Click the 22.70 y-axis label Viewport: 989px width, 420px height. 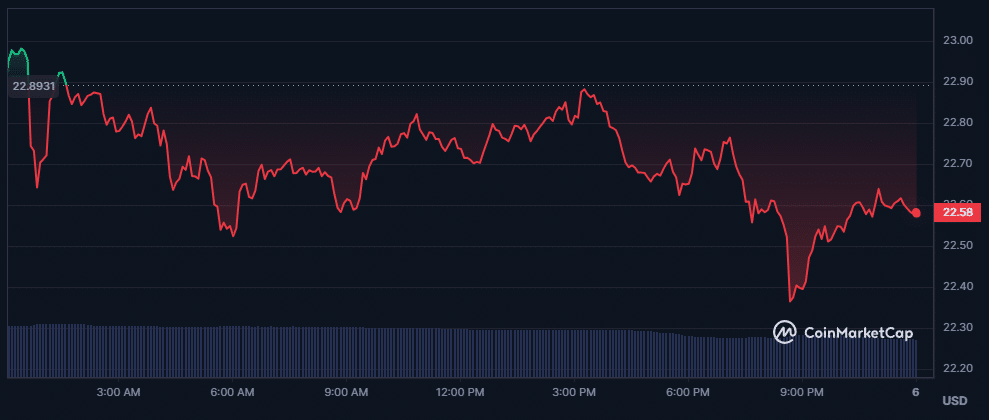[957, 163]
